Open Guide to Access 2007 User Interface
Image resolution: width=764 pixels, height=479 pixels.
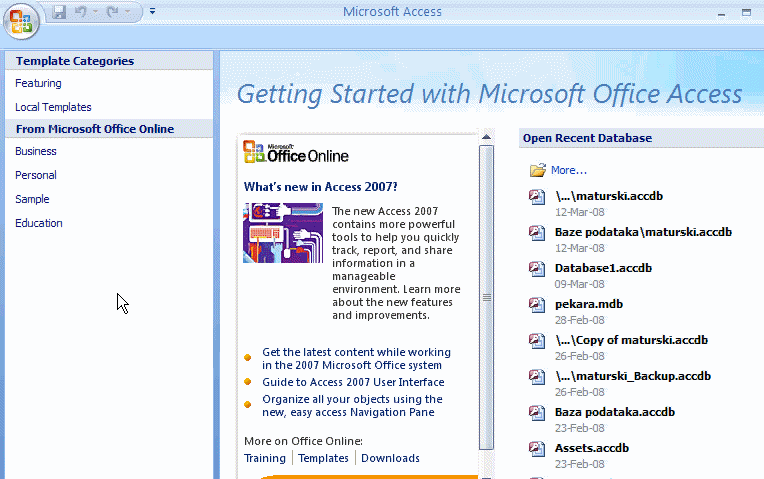tap(353, 383)
